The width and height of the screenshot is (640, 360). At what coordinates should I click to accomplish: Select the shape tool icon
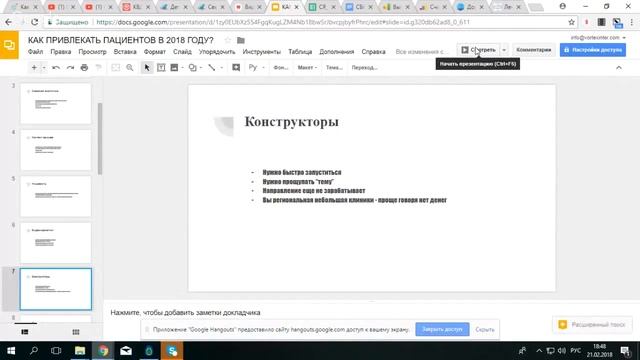coord(192,68)
